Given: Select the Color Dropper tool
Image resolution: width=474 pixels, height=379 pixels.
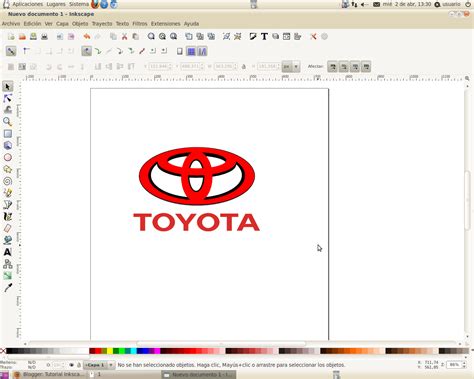Looking at the screenshot, I should click(8, 287).
